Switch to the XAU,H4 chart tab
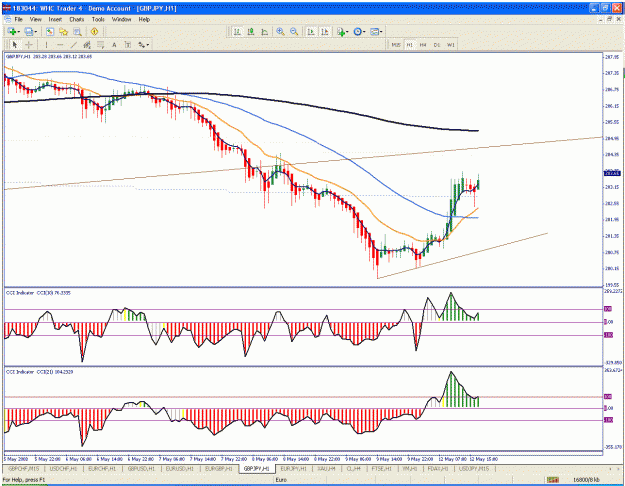This screenshot has width=625, height=486. [x=326, y=468]
